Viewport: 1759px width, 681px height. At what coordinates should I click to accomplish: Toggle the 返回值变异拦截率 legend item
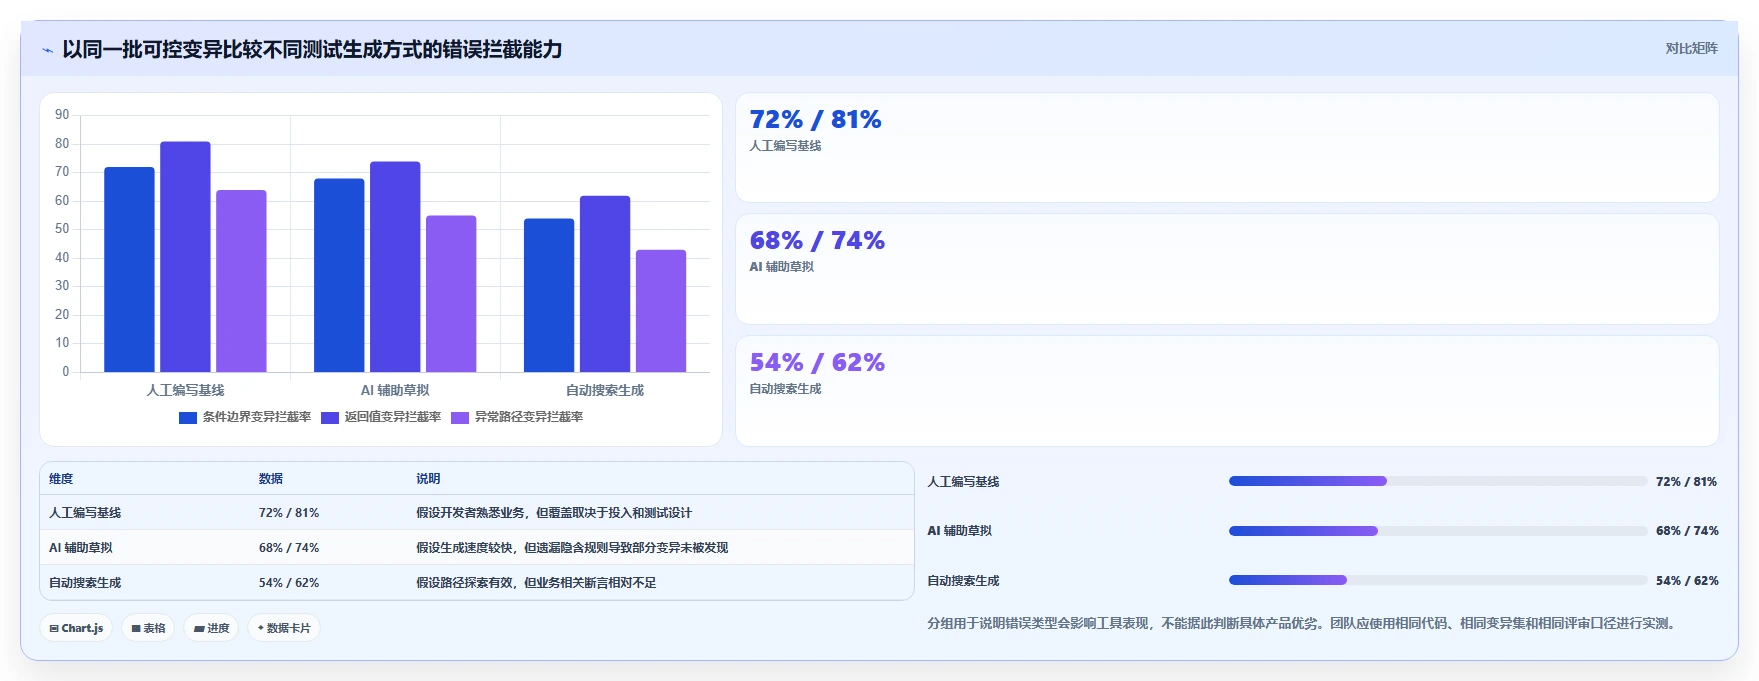[381, 417]
